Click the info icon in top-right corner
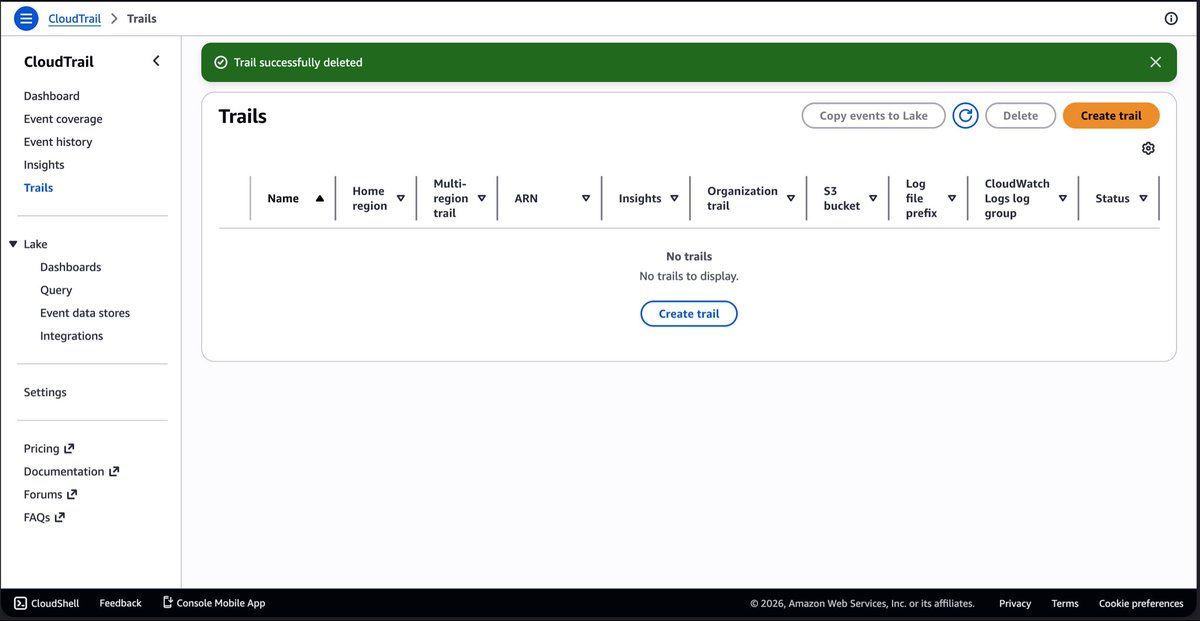The height and width of the screenshot is (621, 1200). tap(1171, 18)
